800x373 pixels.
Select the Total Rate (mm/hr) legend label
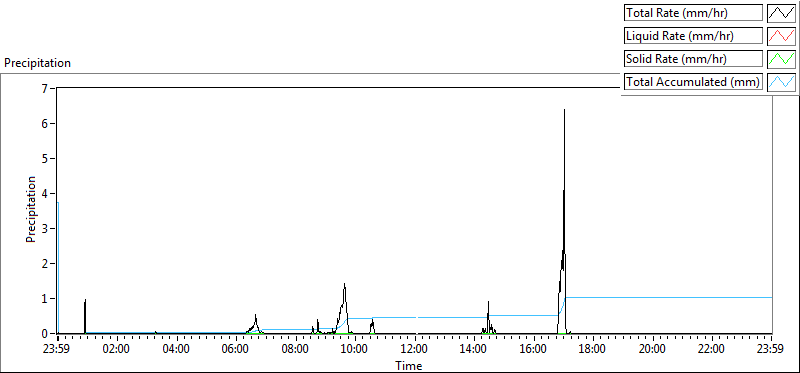(694, 13)
